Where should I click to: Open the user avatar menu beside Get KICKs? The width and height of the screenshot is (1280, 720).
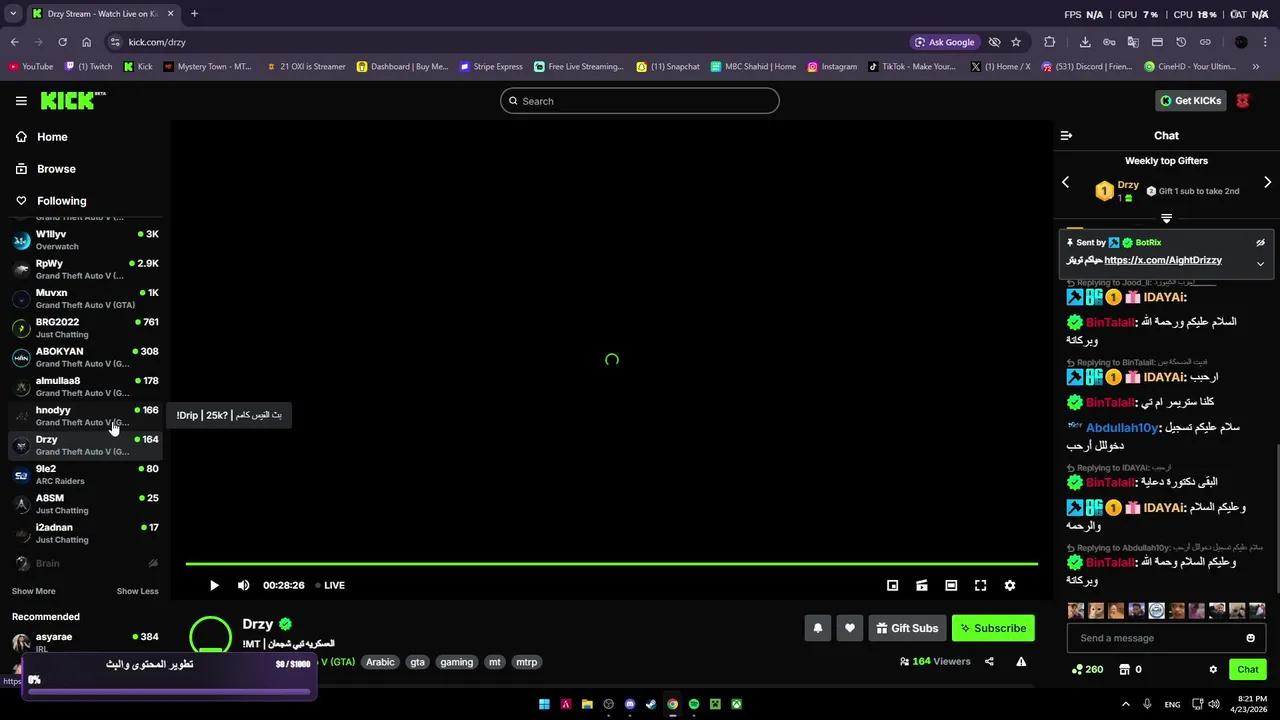(1243, 101)
